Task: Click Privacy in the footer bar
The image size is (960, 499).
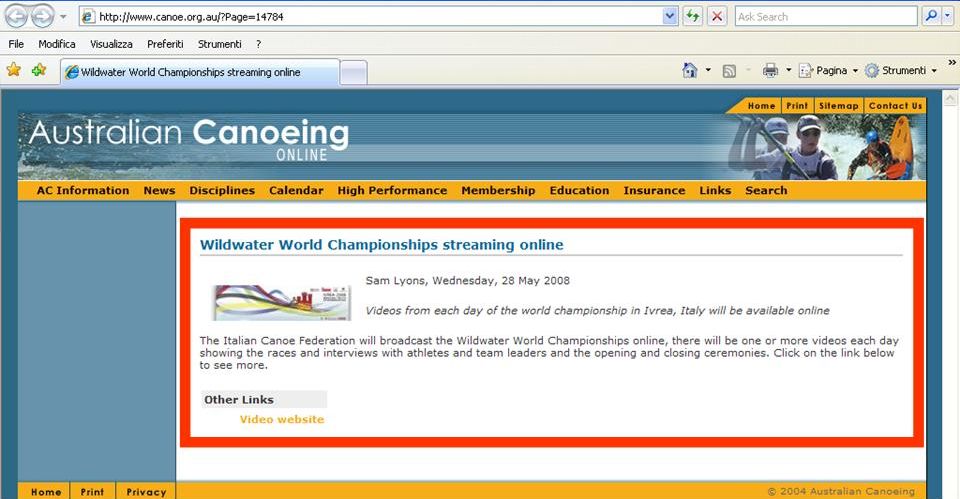Action: tap(146, 492)
